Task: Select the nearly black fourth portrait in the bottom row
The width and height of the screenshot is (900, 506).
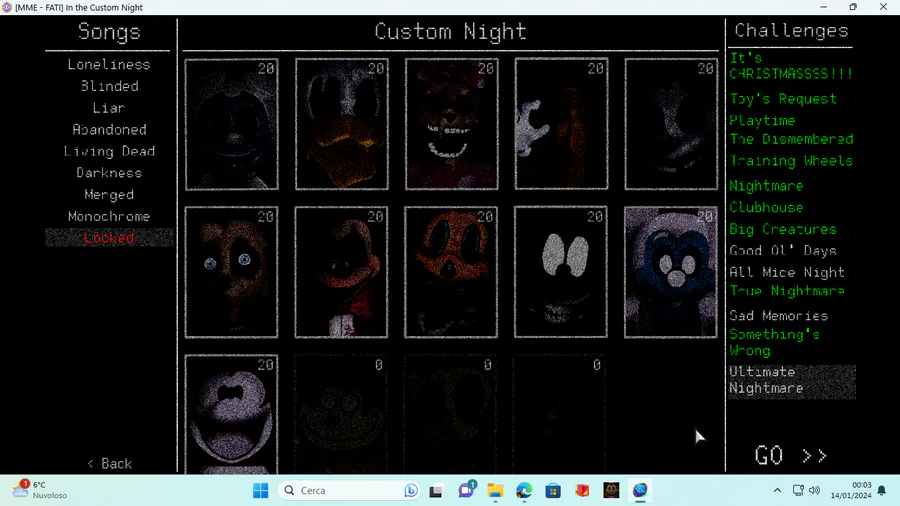Action: (561, 414)
